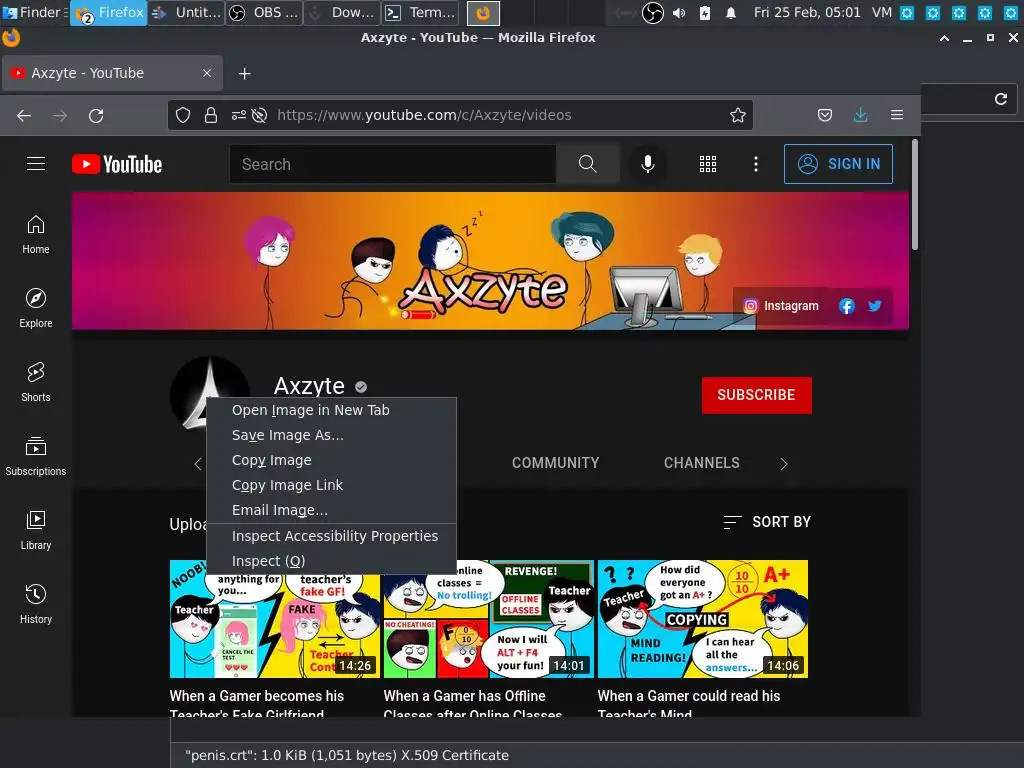1024x768 pixels.
Task: Open a new Firefox tab
Action: coord(244,74)
